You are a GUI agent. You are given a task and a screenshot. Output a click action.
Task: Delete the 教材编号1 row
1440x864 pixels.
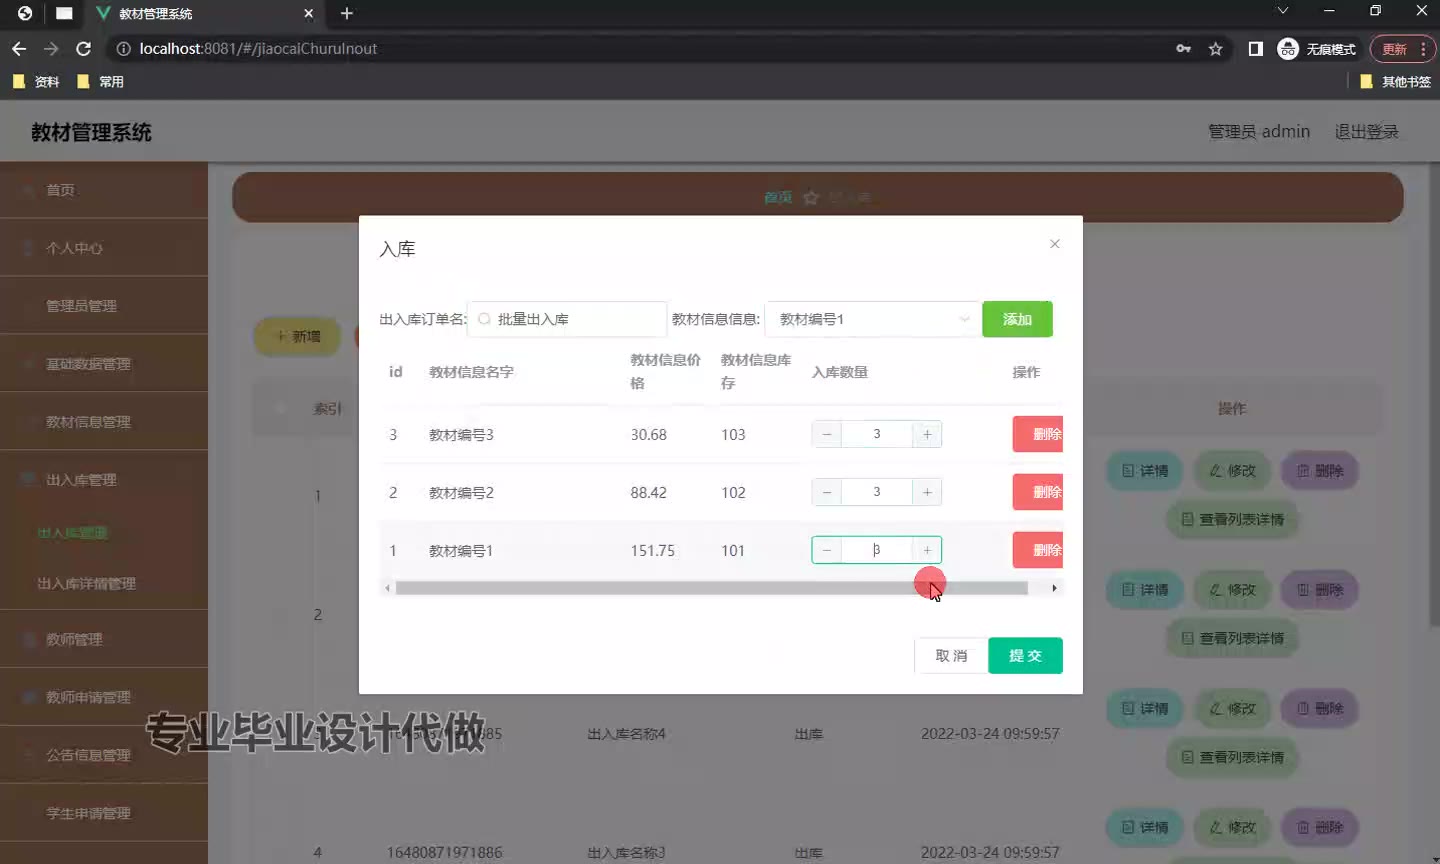[x=1038, y=550]
